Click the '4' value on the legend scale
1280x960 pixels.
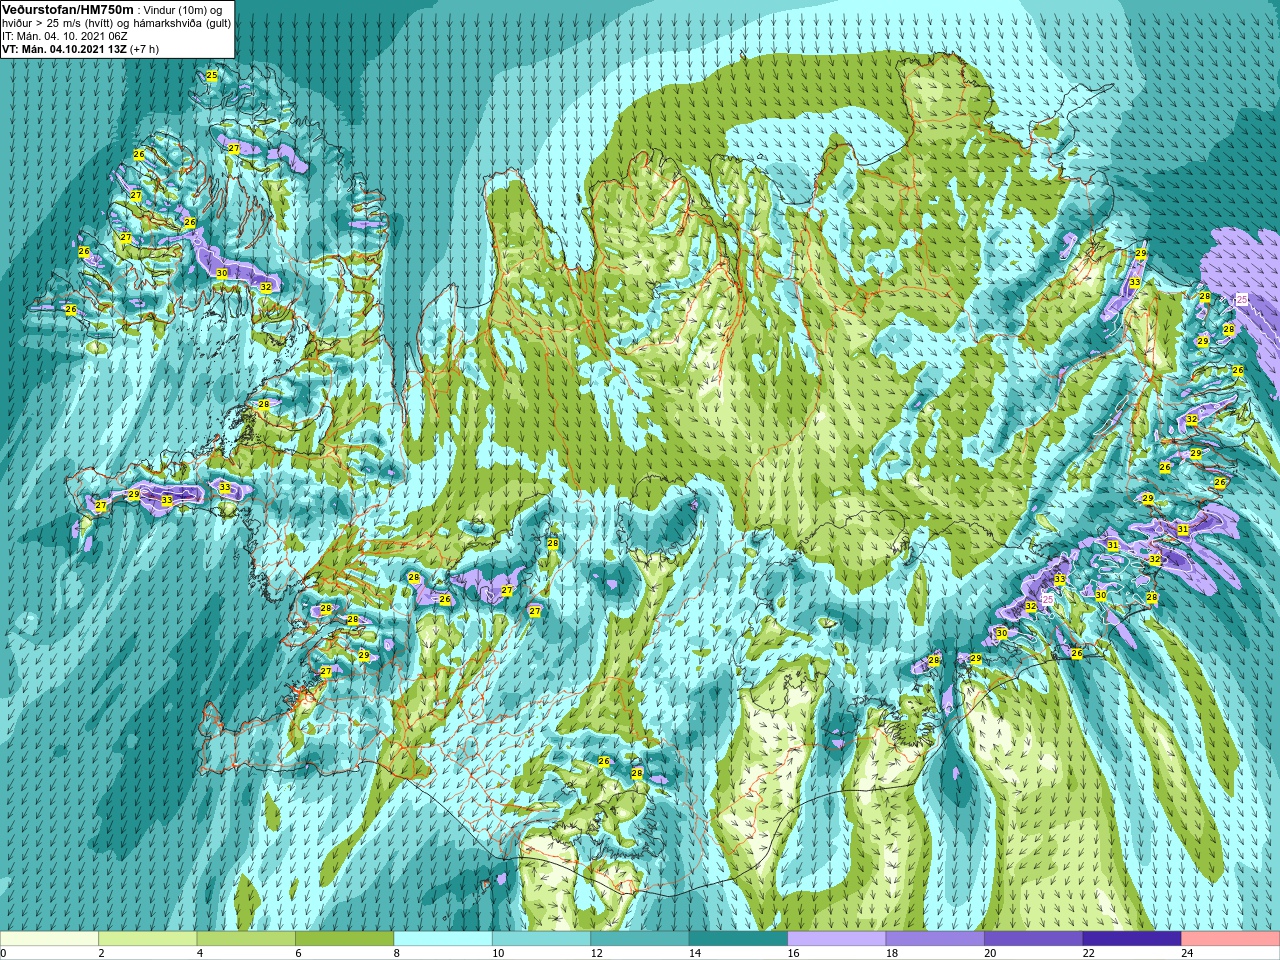coord(200,953)
